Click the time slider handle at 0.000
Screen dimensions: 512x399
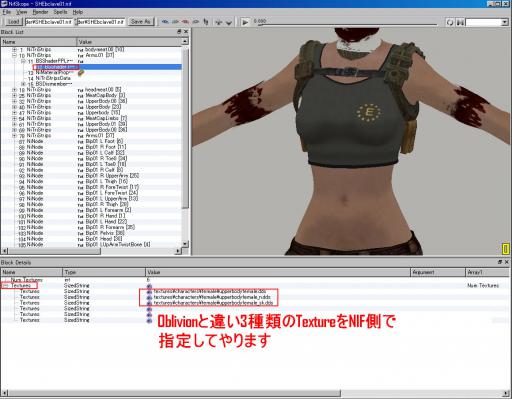(x=260, y=24)
